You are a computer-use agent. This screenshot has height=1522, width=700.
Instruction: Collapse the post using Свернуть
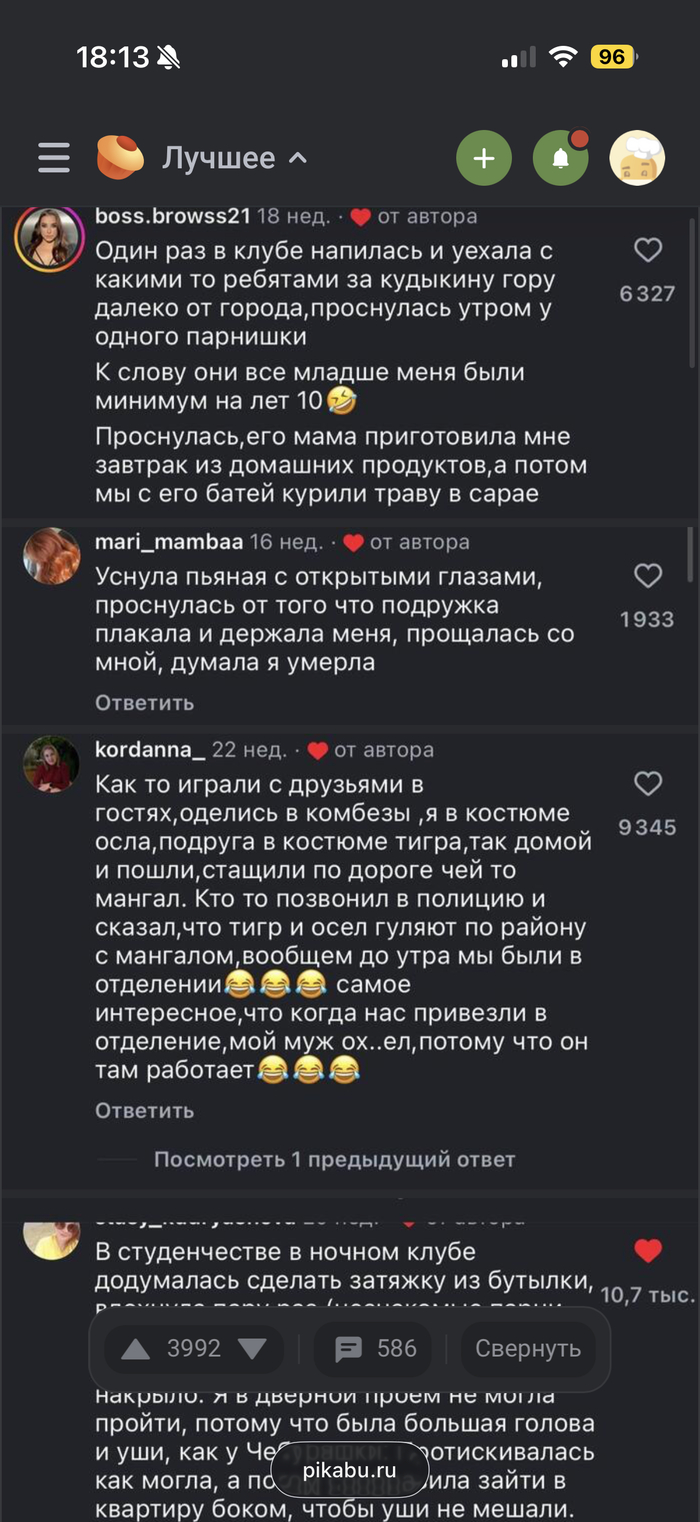pyautogui.click(x=529, y=1350)
